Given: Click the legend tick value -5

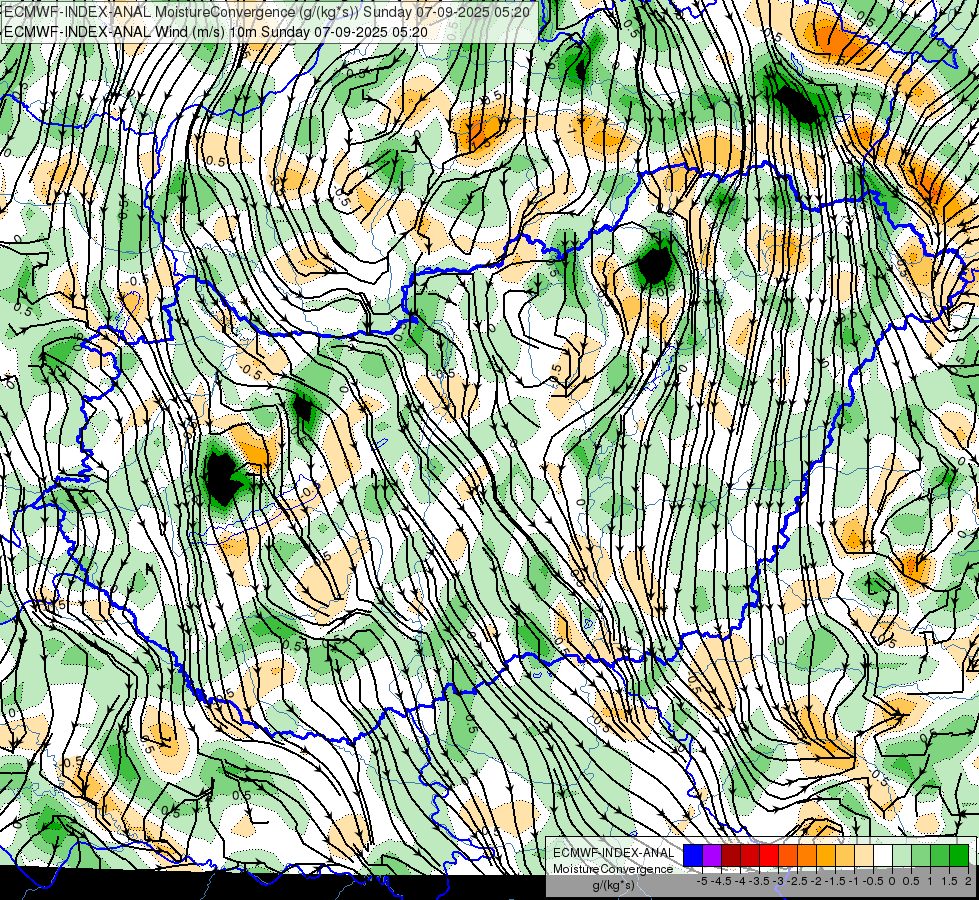Looking at the screenshot, I should [702, 881].
